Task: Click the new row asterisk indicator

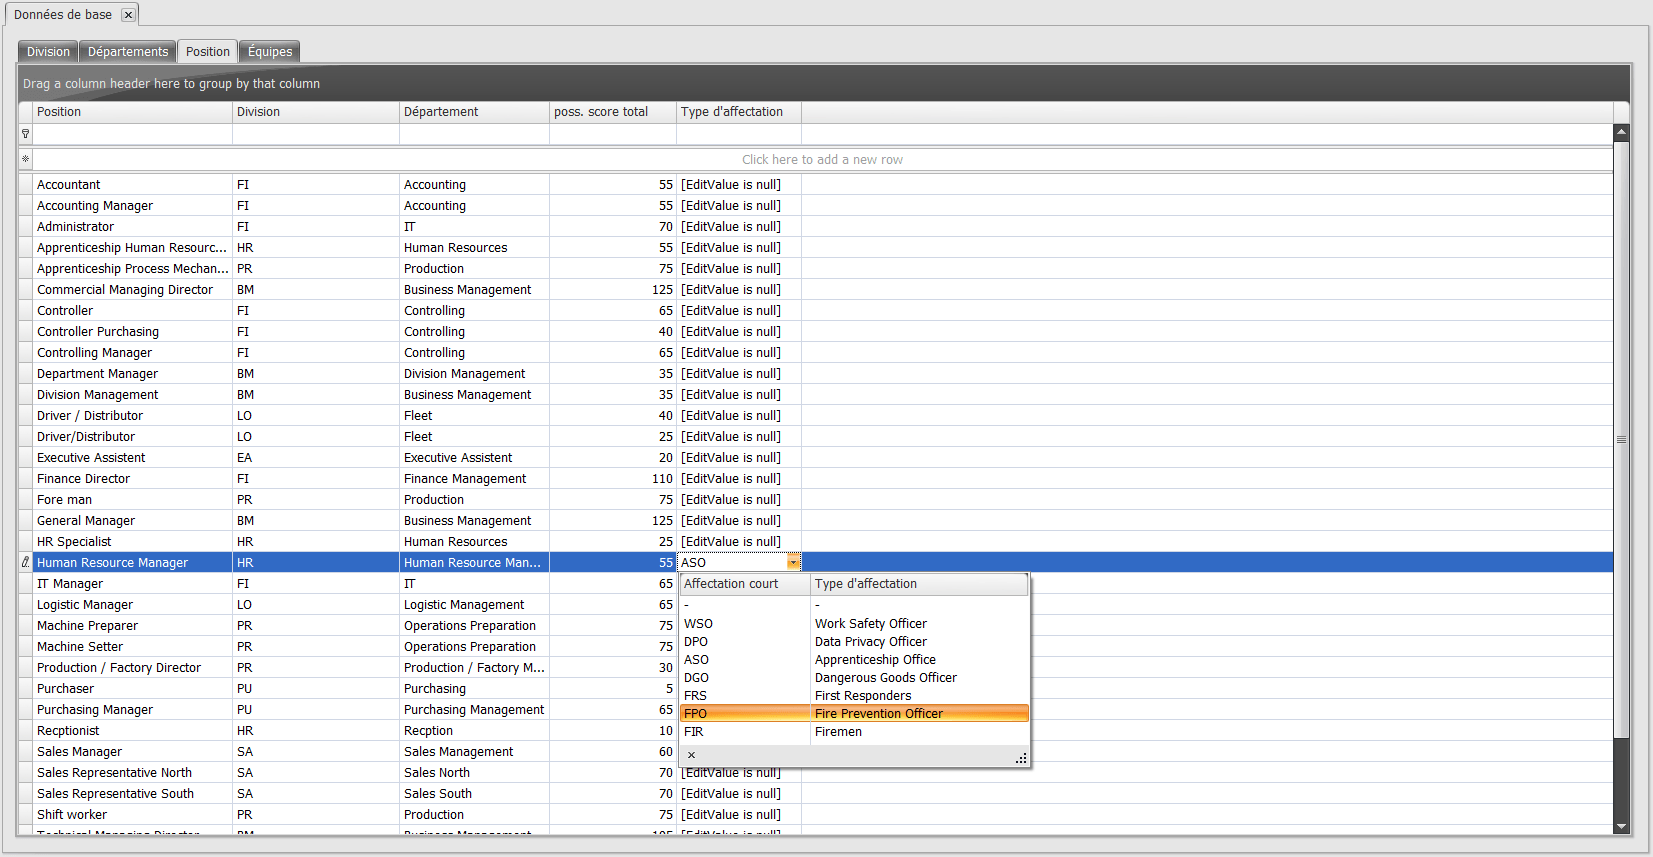Action: [x=25, y=159]
